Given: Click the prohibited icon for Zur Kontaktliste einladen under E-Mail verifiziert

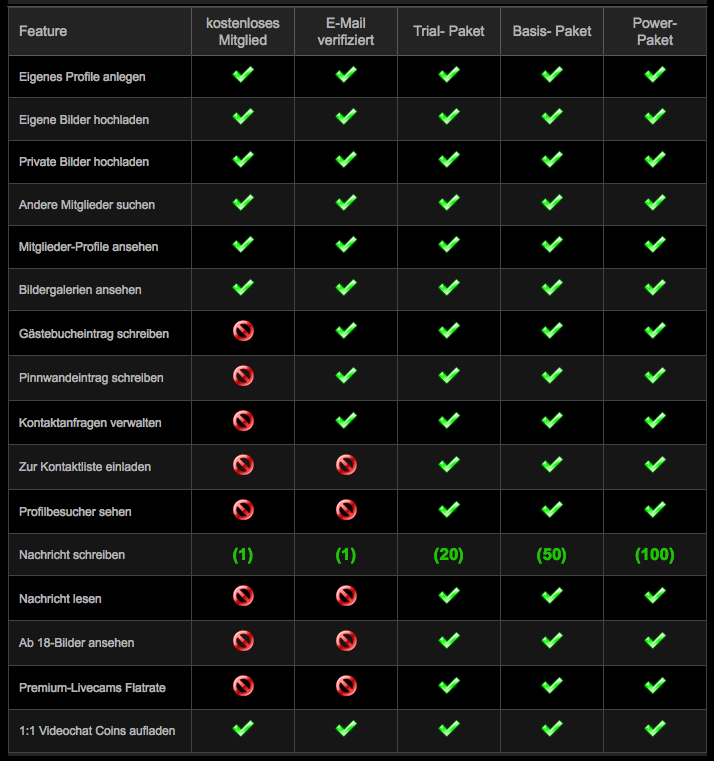Looking at the screenshot, I should pyautogui.click(x=346, y=465).
